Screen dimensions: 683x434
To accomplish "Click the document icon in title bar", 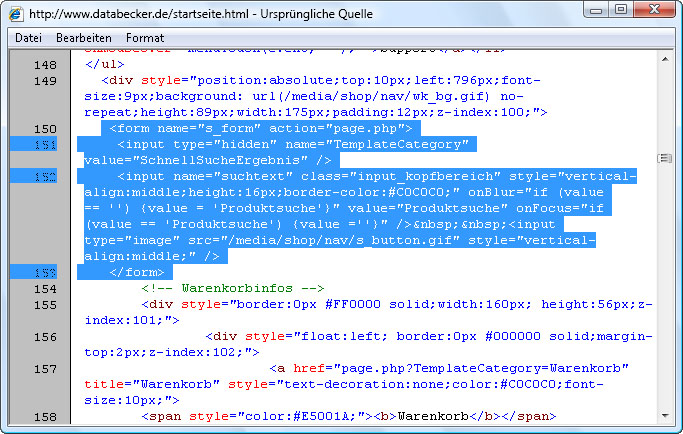I will click(x=17, y=15).
